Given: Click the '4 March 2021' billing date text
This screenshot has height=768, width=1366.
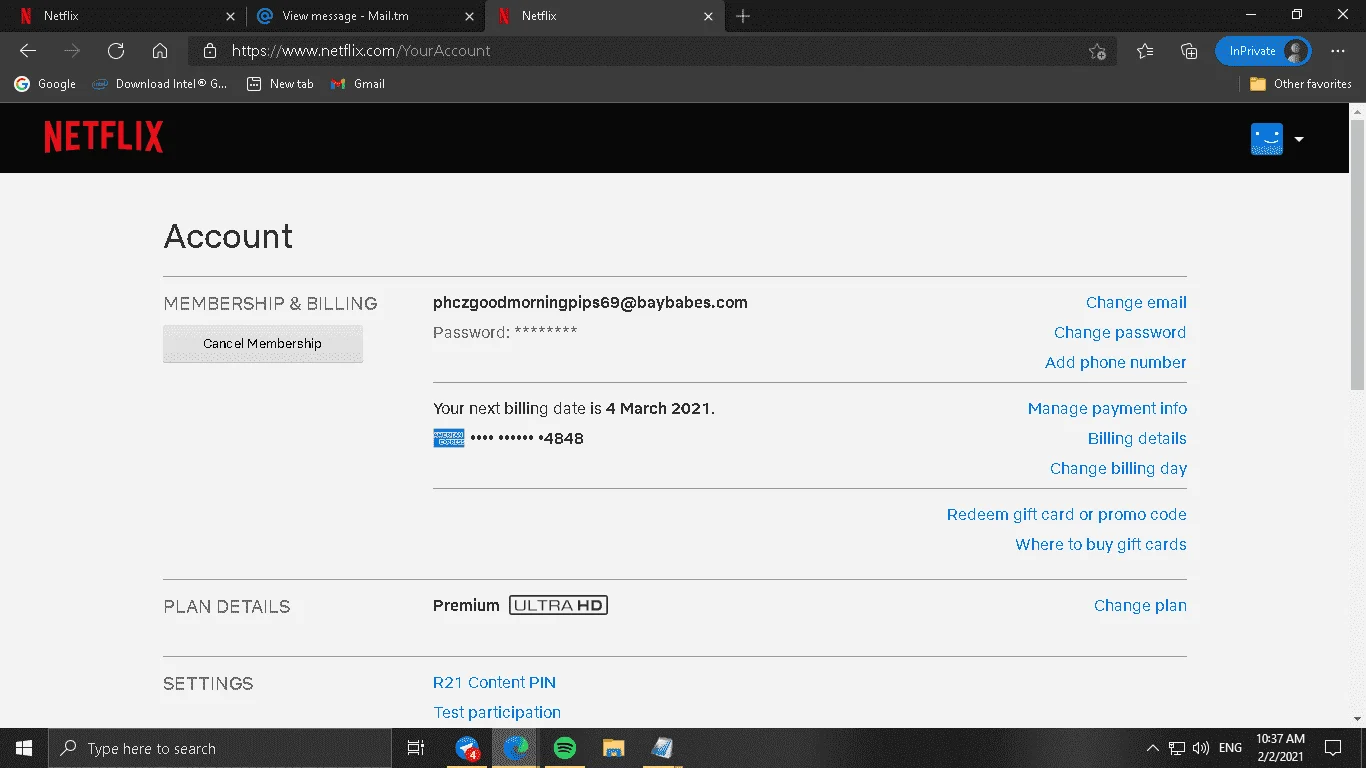Looking at the screenshot, I should pos(658,408).
